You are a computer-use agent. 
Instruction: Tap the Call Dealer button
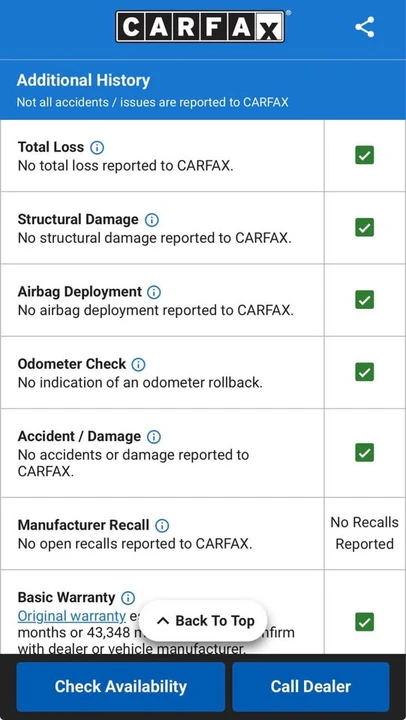point(310,686)
